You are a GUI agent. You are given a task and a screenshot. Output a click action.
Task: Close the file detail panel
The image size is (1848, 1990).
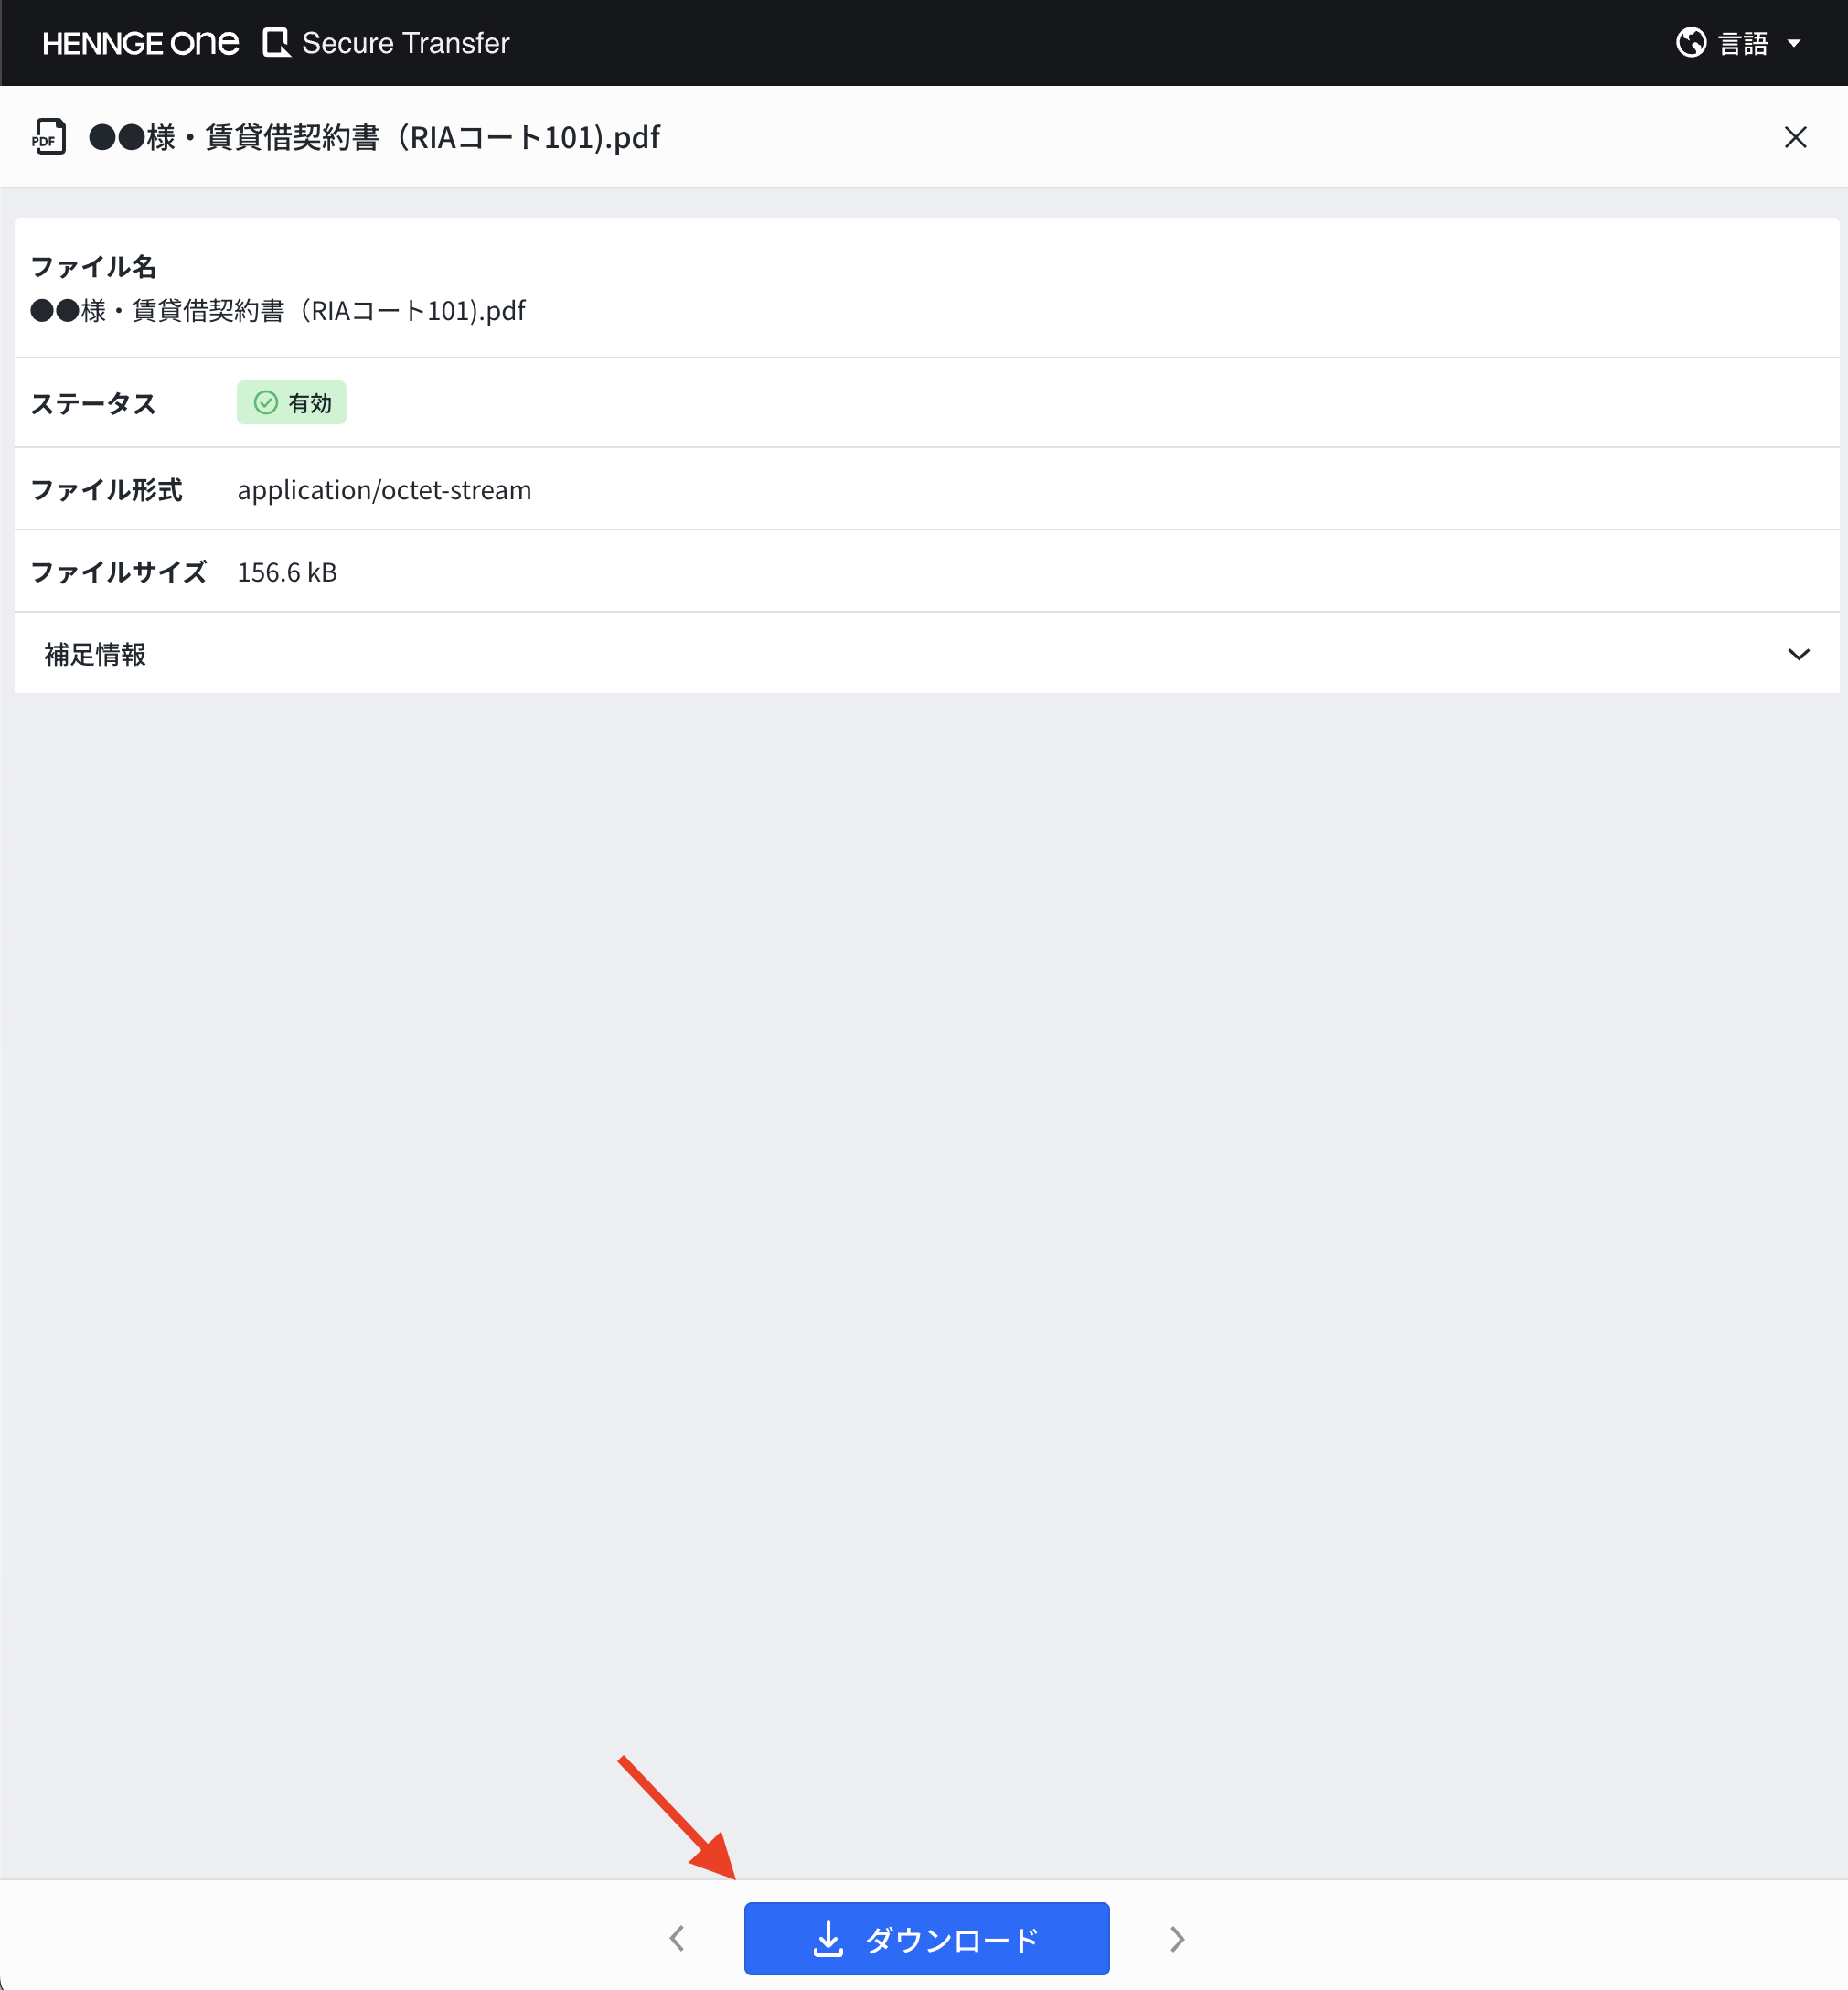pyautogui.click(x=1795, y=137)
